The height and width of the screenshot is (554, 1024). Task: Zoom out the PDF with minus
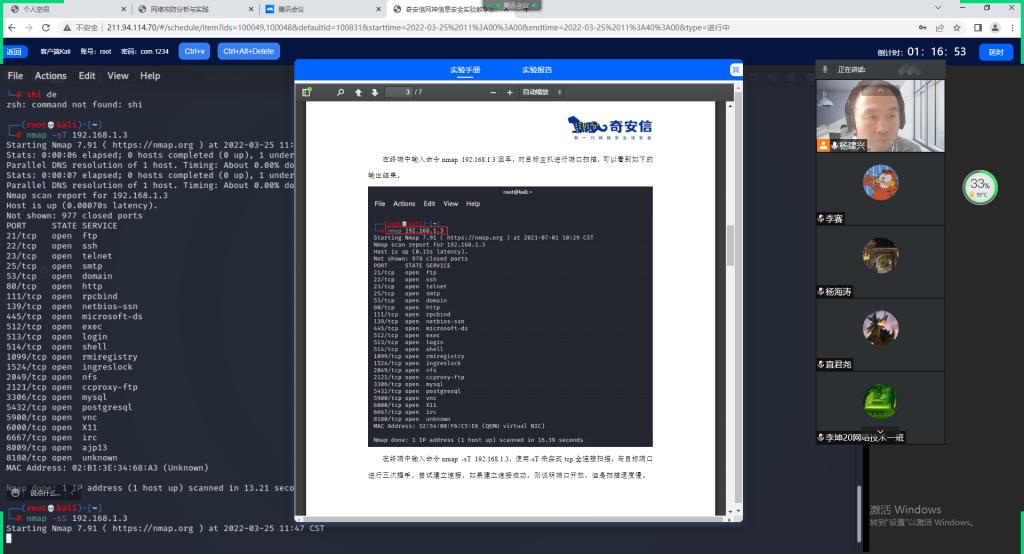click(494, 92)
